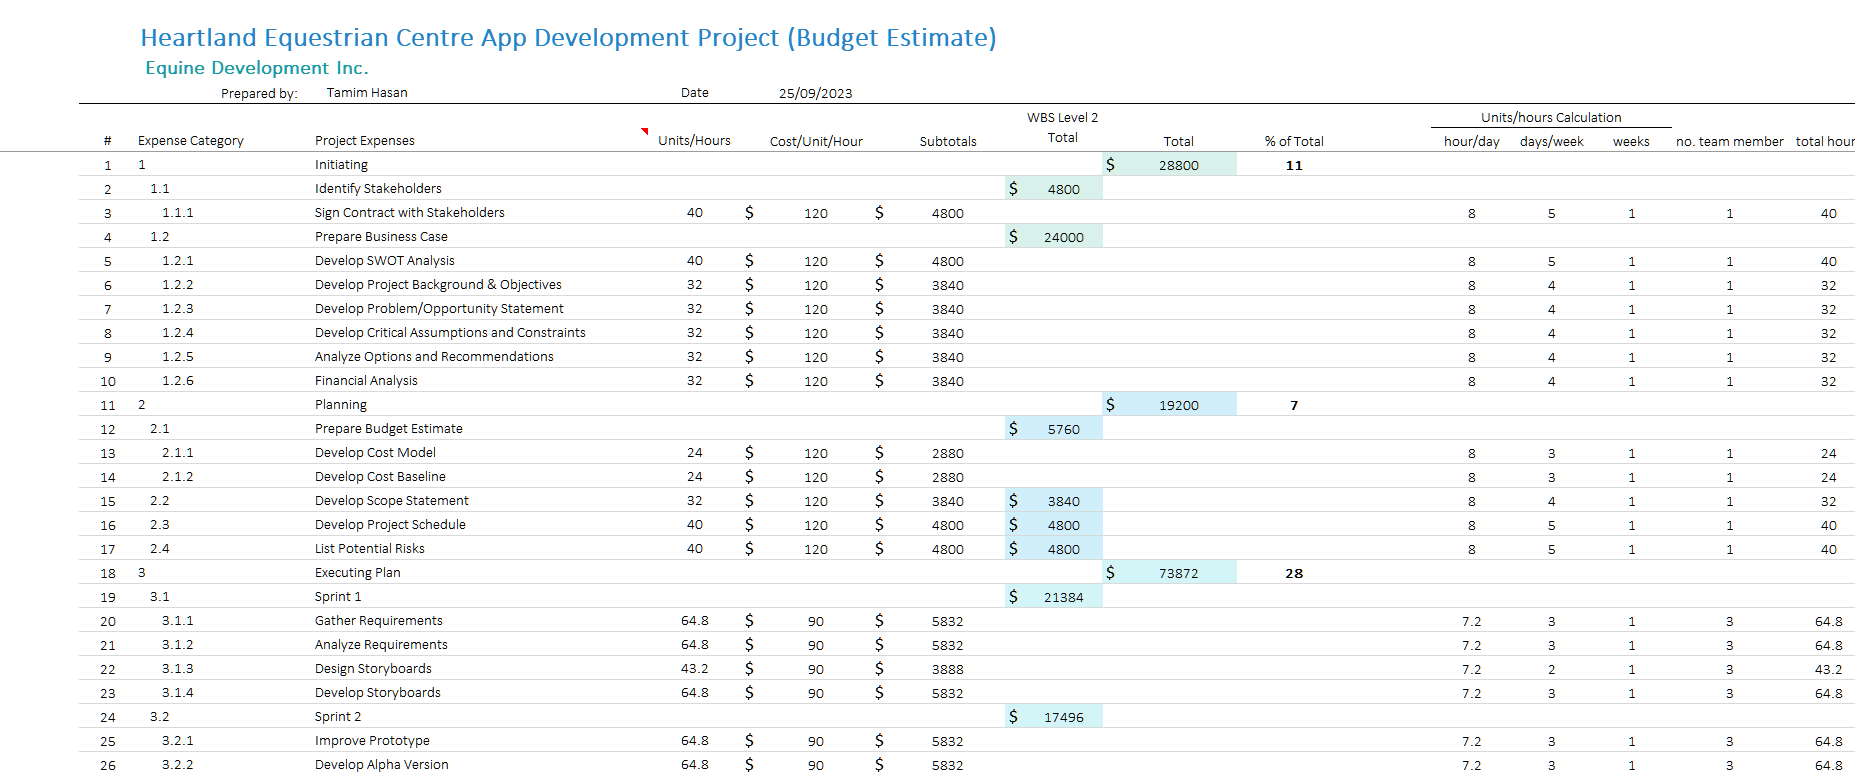
Task: Click Prepare Business Case total 24000
Action: coord(1062,237)
